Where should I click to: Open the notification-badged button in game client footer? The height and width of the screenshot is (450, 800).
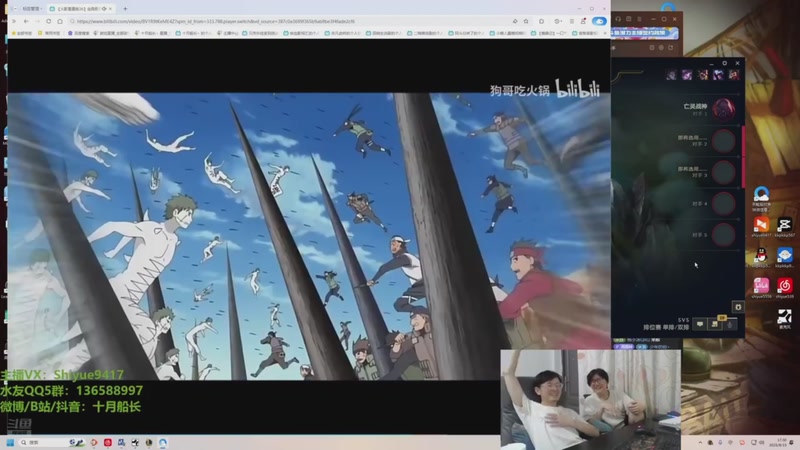coord(715,324)
